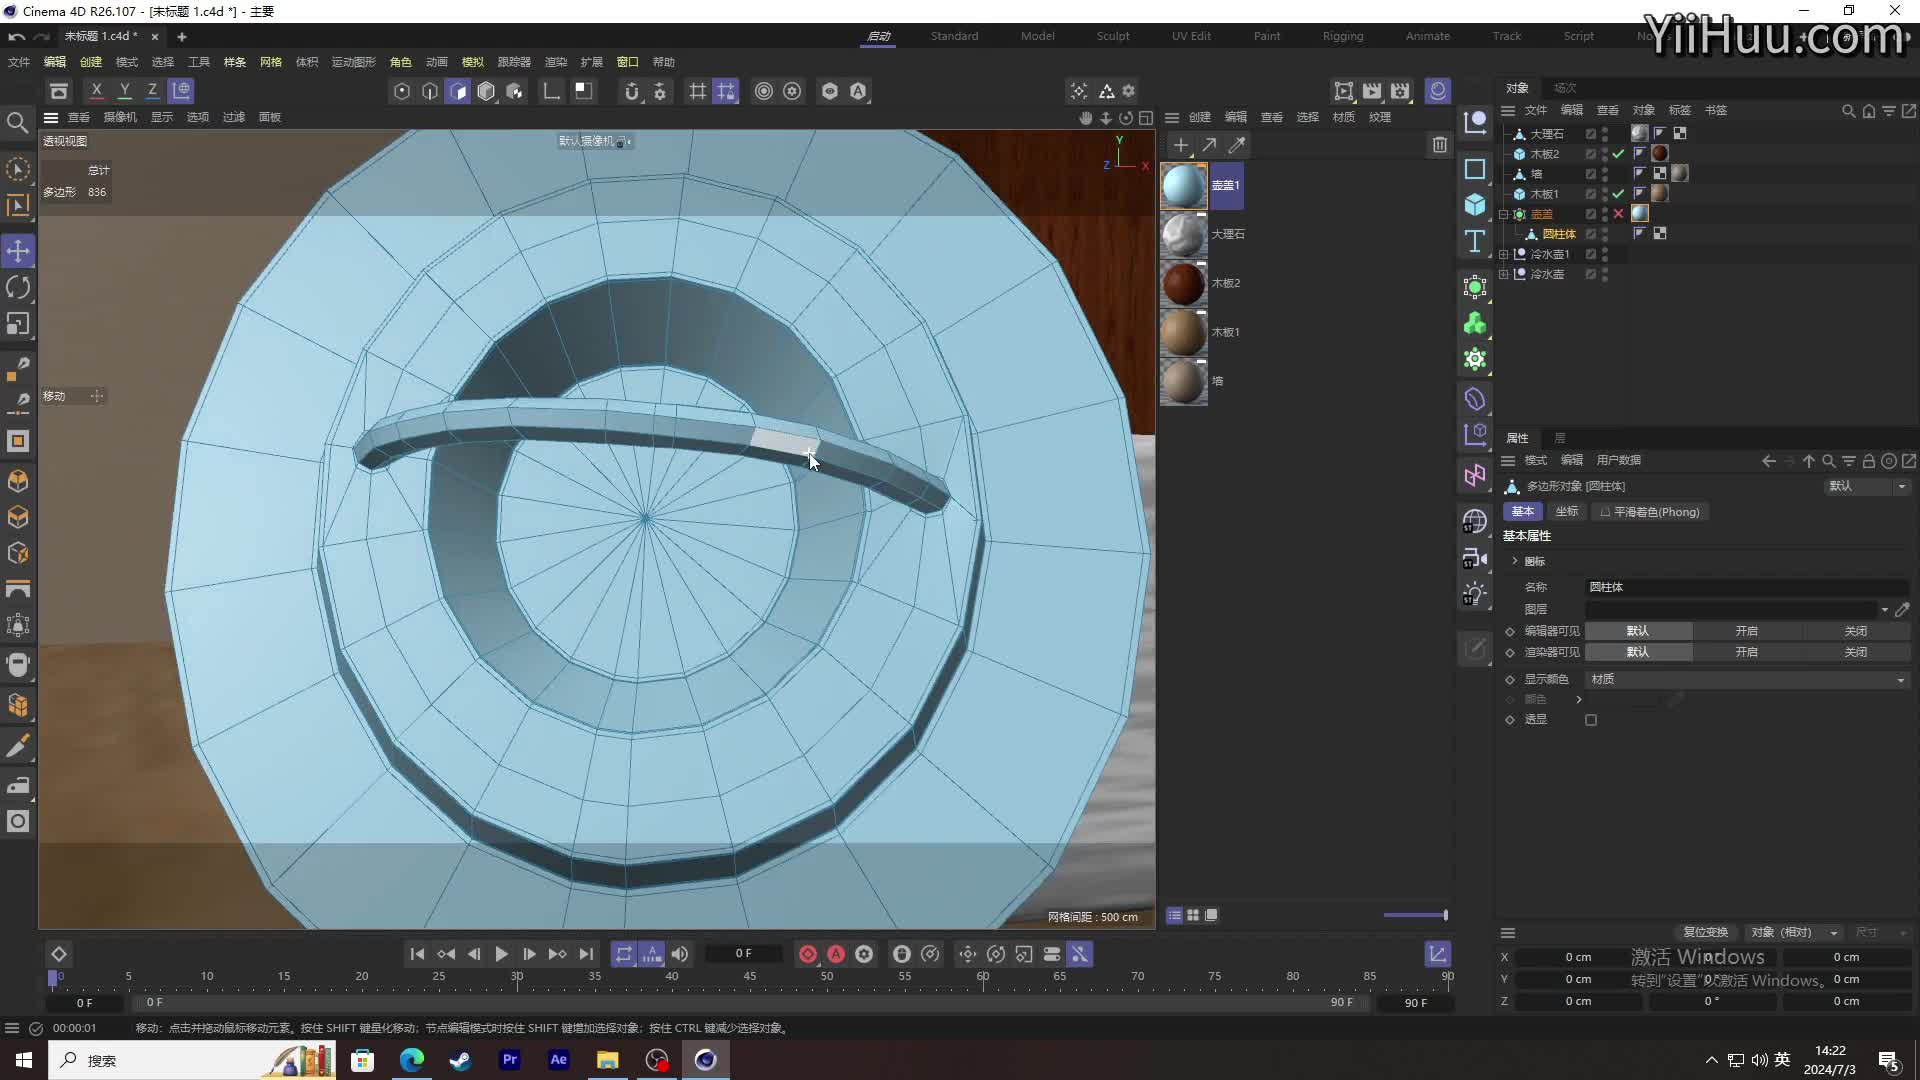Image resolution: width=1920 pixels, height=1080 pixels.
Task: Toggle Y axis lock
Action: 125,91
